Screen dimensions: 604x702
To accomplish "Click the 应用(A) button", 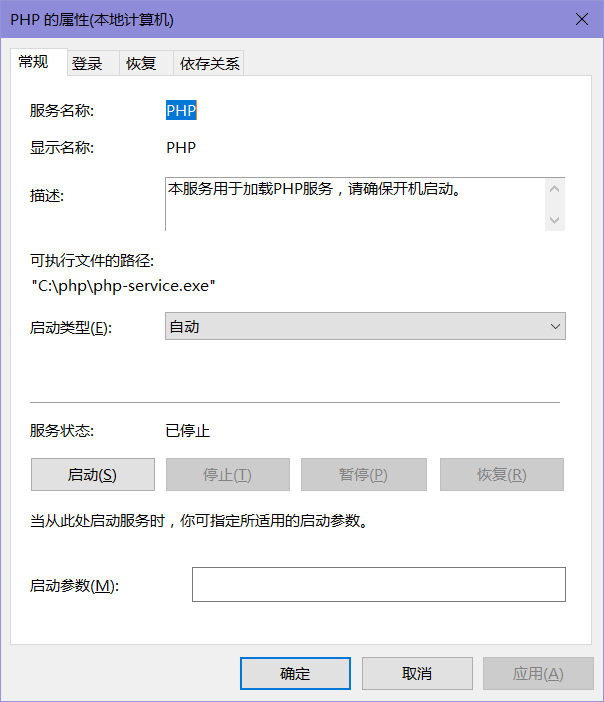I will point(538,673).
